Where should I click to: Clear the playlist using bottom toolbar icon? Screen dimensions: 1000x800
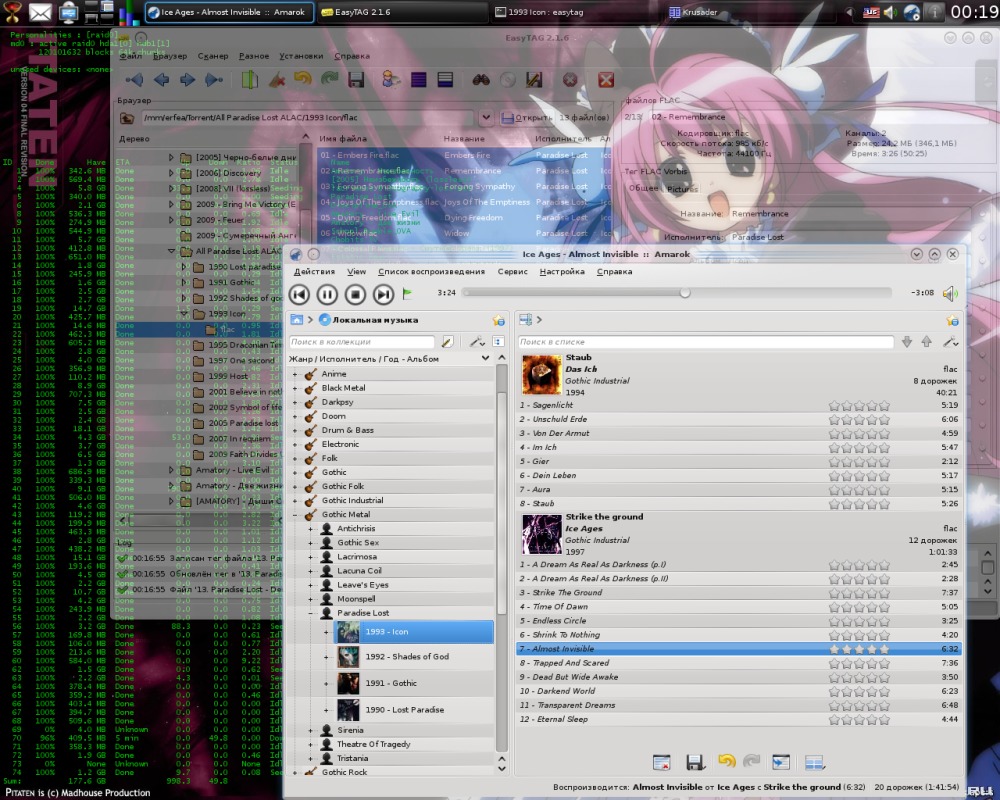[x=662, y=762]
